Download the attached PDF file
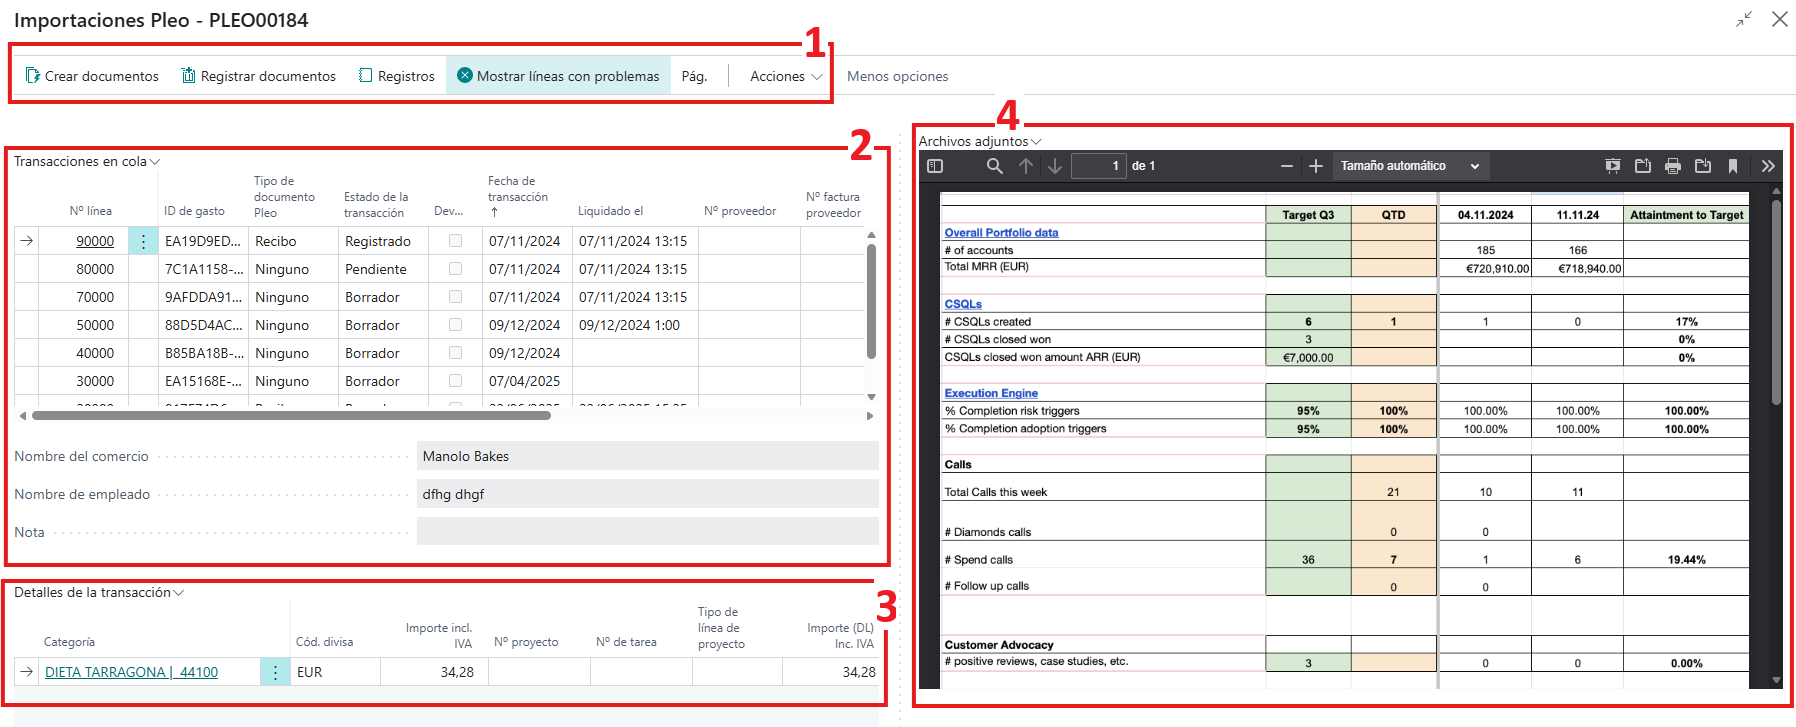The height and width of the screenshot is (727, 1796). (x=1703, y=166)
